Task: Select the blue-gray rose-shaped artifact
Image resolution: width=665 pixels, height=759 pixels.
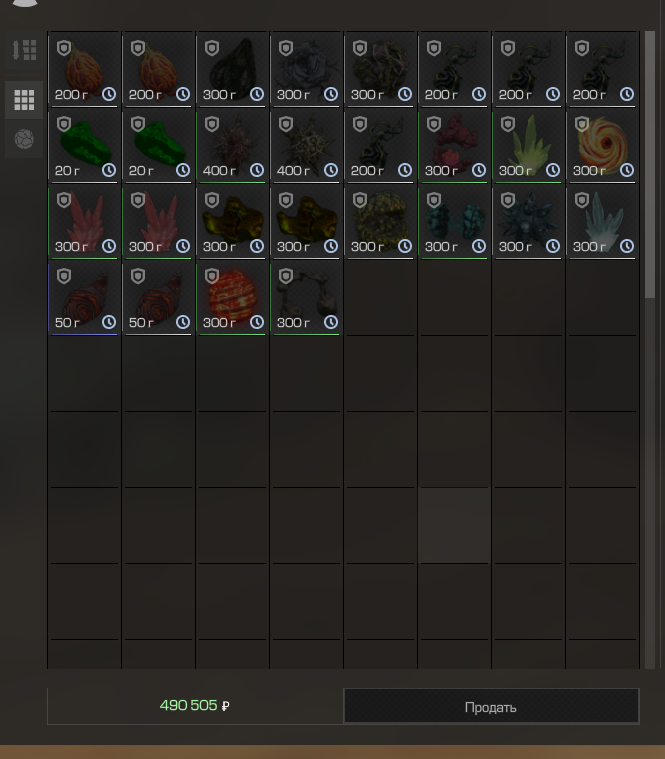Action: pyautogui.click(x=307, y=70)
